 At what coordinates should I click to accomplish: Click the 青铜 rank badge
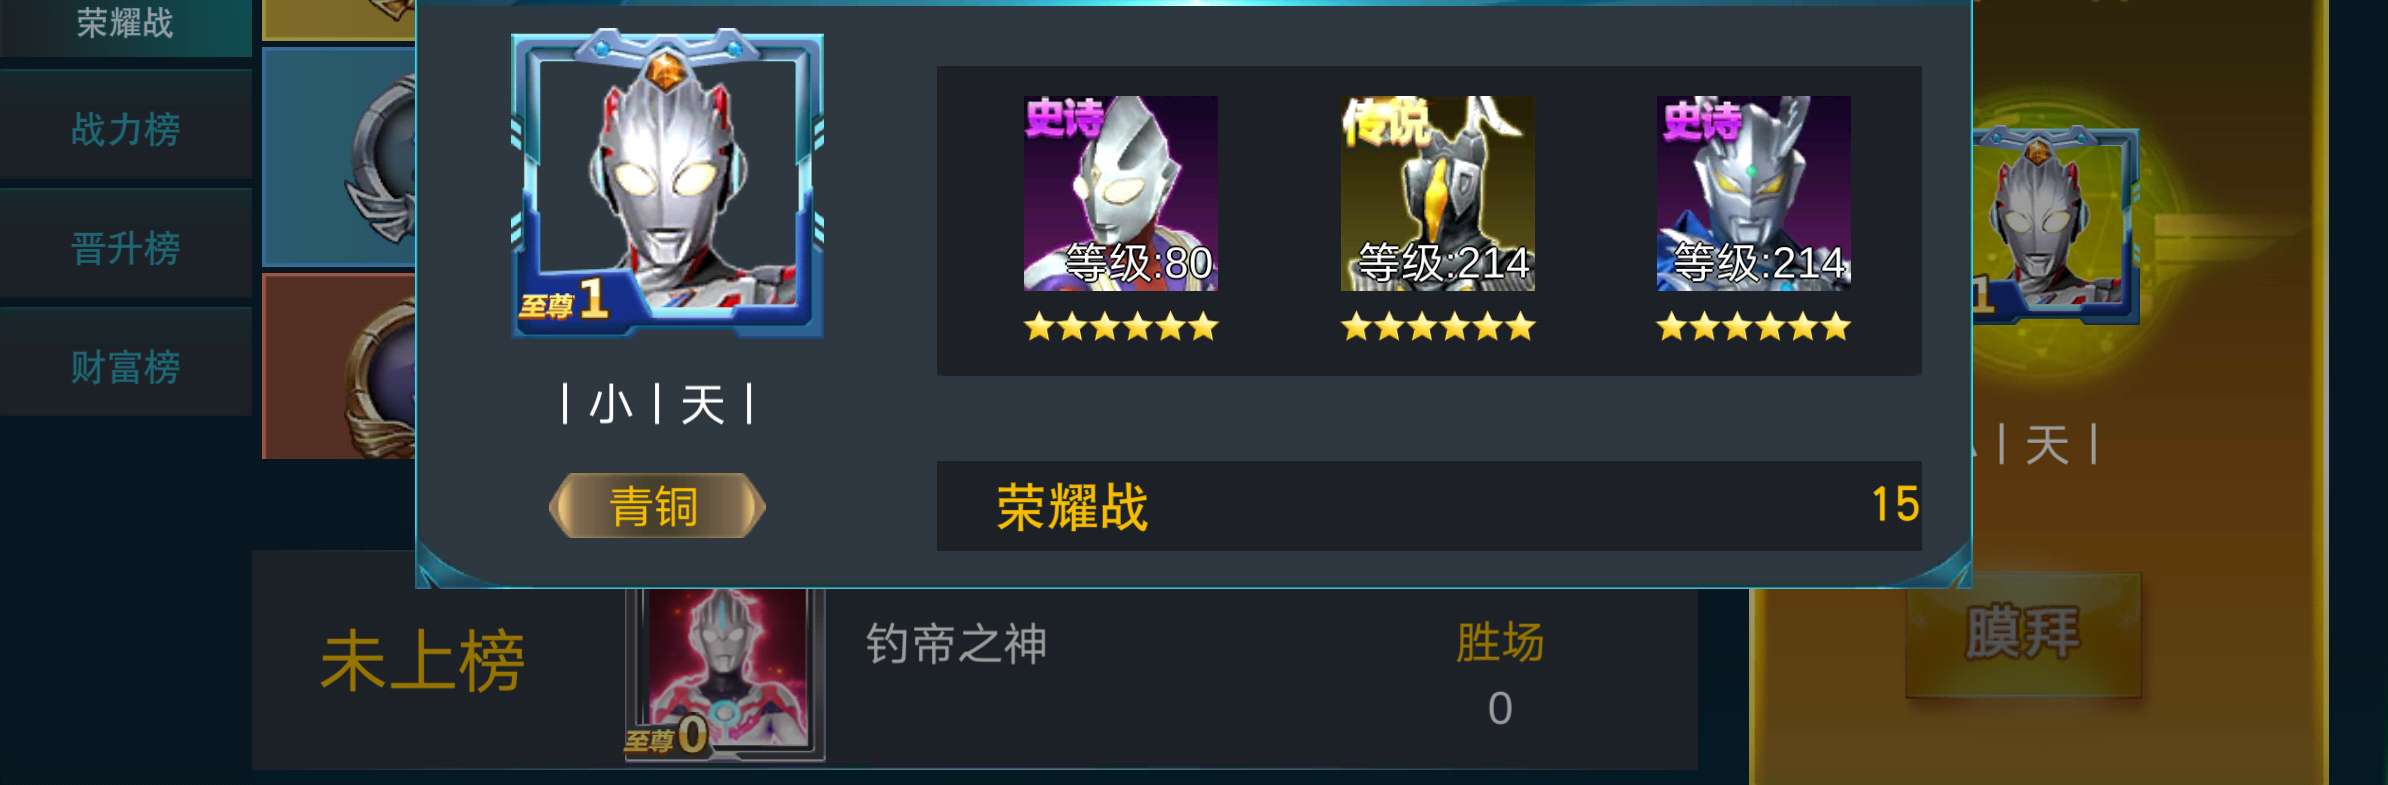pyautogui.click(x=657, y=506)
